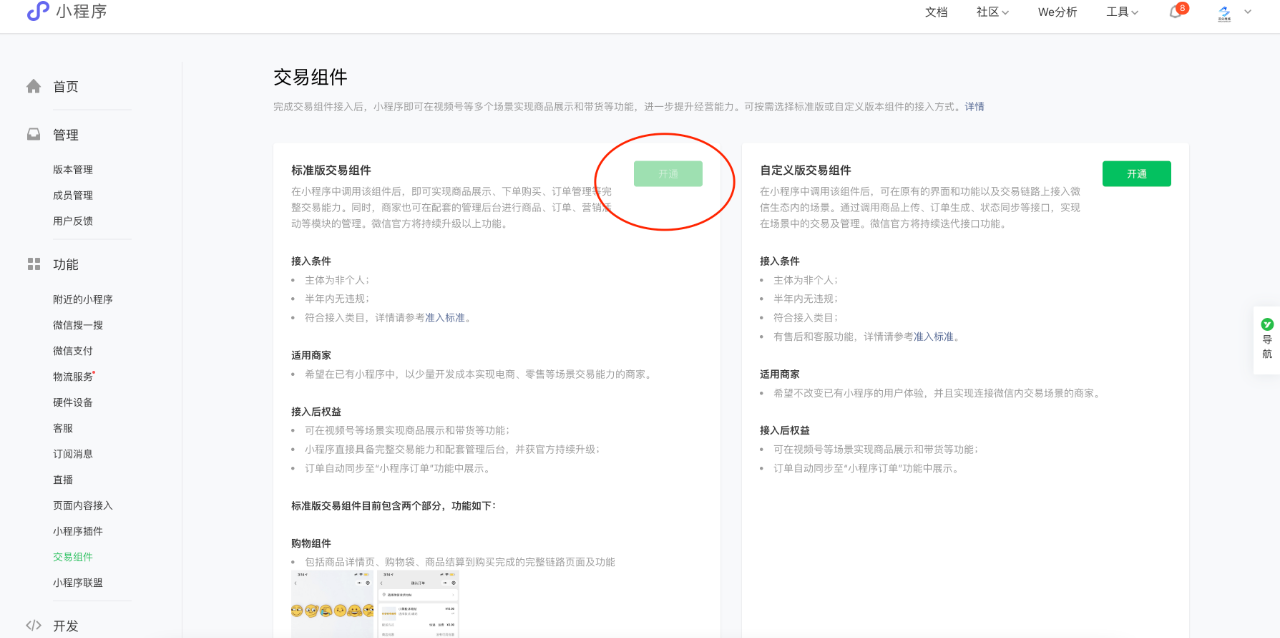Viewport: 1280px width, 638px height.
Task: Click the 开发 sidebar section label
Action: (x=66, y=625)
